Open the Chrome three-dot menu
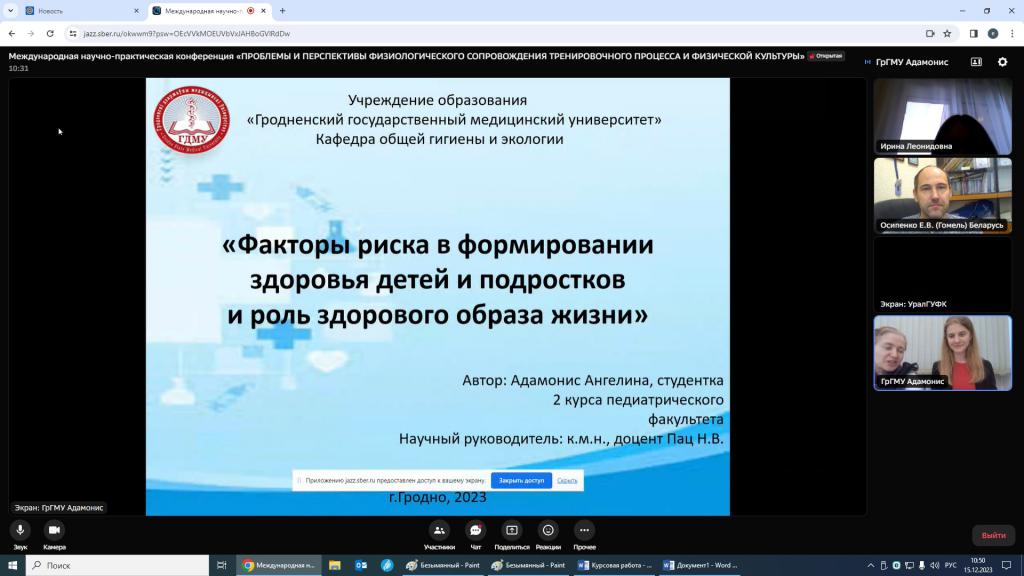 click(1011, 33)
